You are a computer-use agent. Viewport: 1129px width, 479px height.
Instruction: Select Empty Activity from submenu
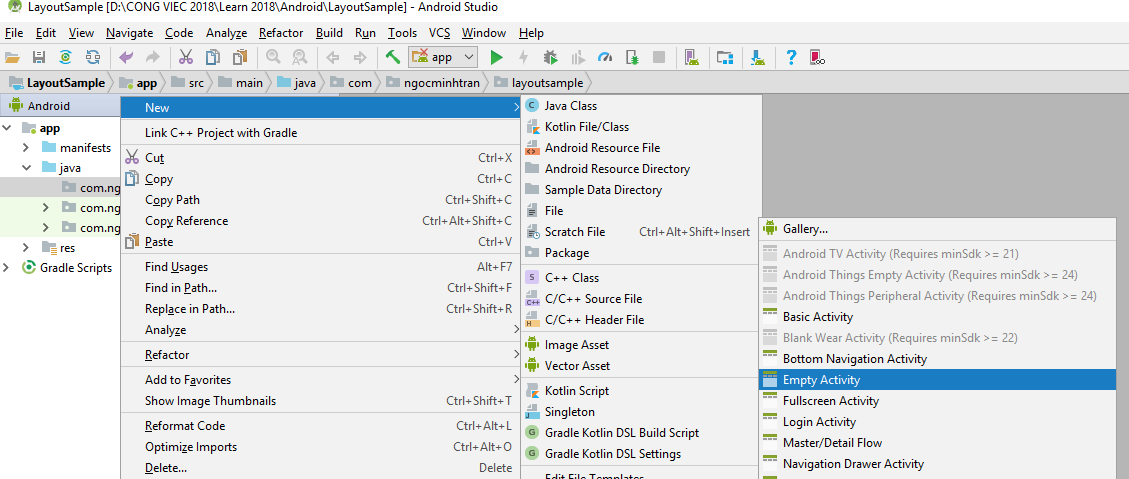[x=821, y=380]
